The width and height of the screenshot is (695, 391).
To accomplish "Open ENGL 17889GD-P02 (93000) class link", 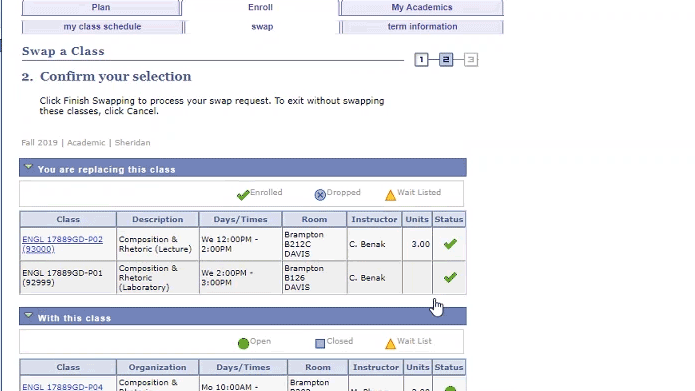I will pos(62,244).
